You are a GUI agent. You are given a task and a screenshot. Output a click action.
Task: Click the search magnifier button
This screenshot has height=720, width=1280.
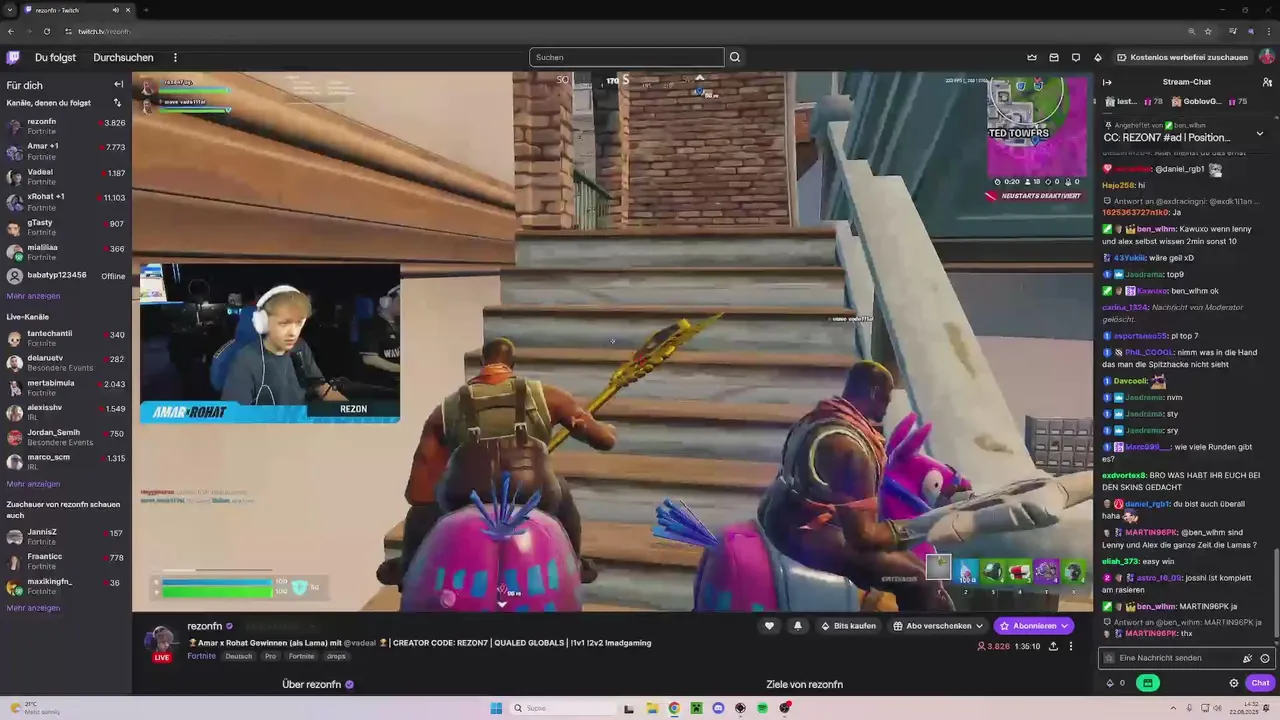(735, 57)
